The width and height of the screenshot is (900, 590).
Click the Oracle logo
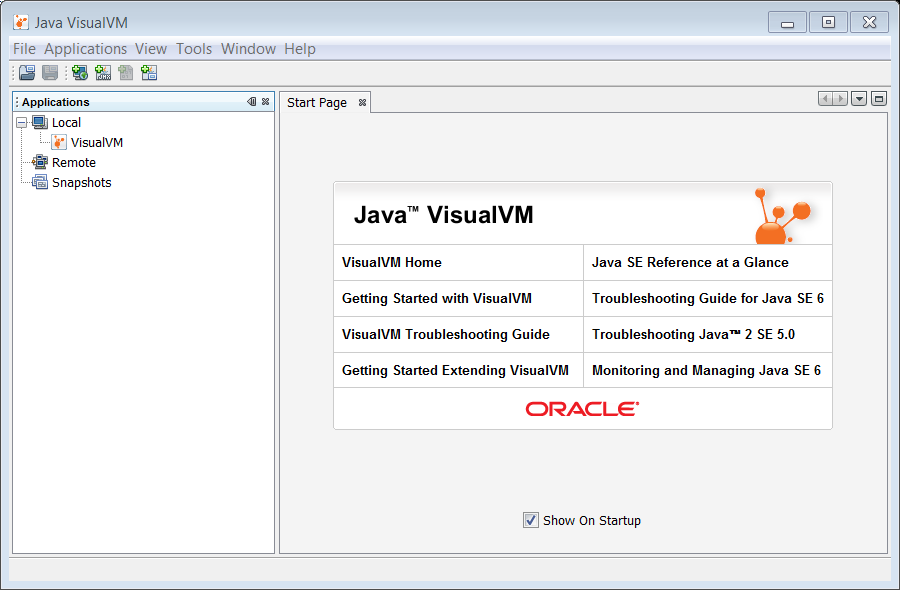(583, 409)
